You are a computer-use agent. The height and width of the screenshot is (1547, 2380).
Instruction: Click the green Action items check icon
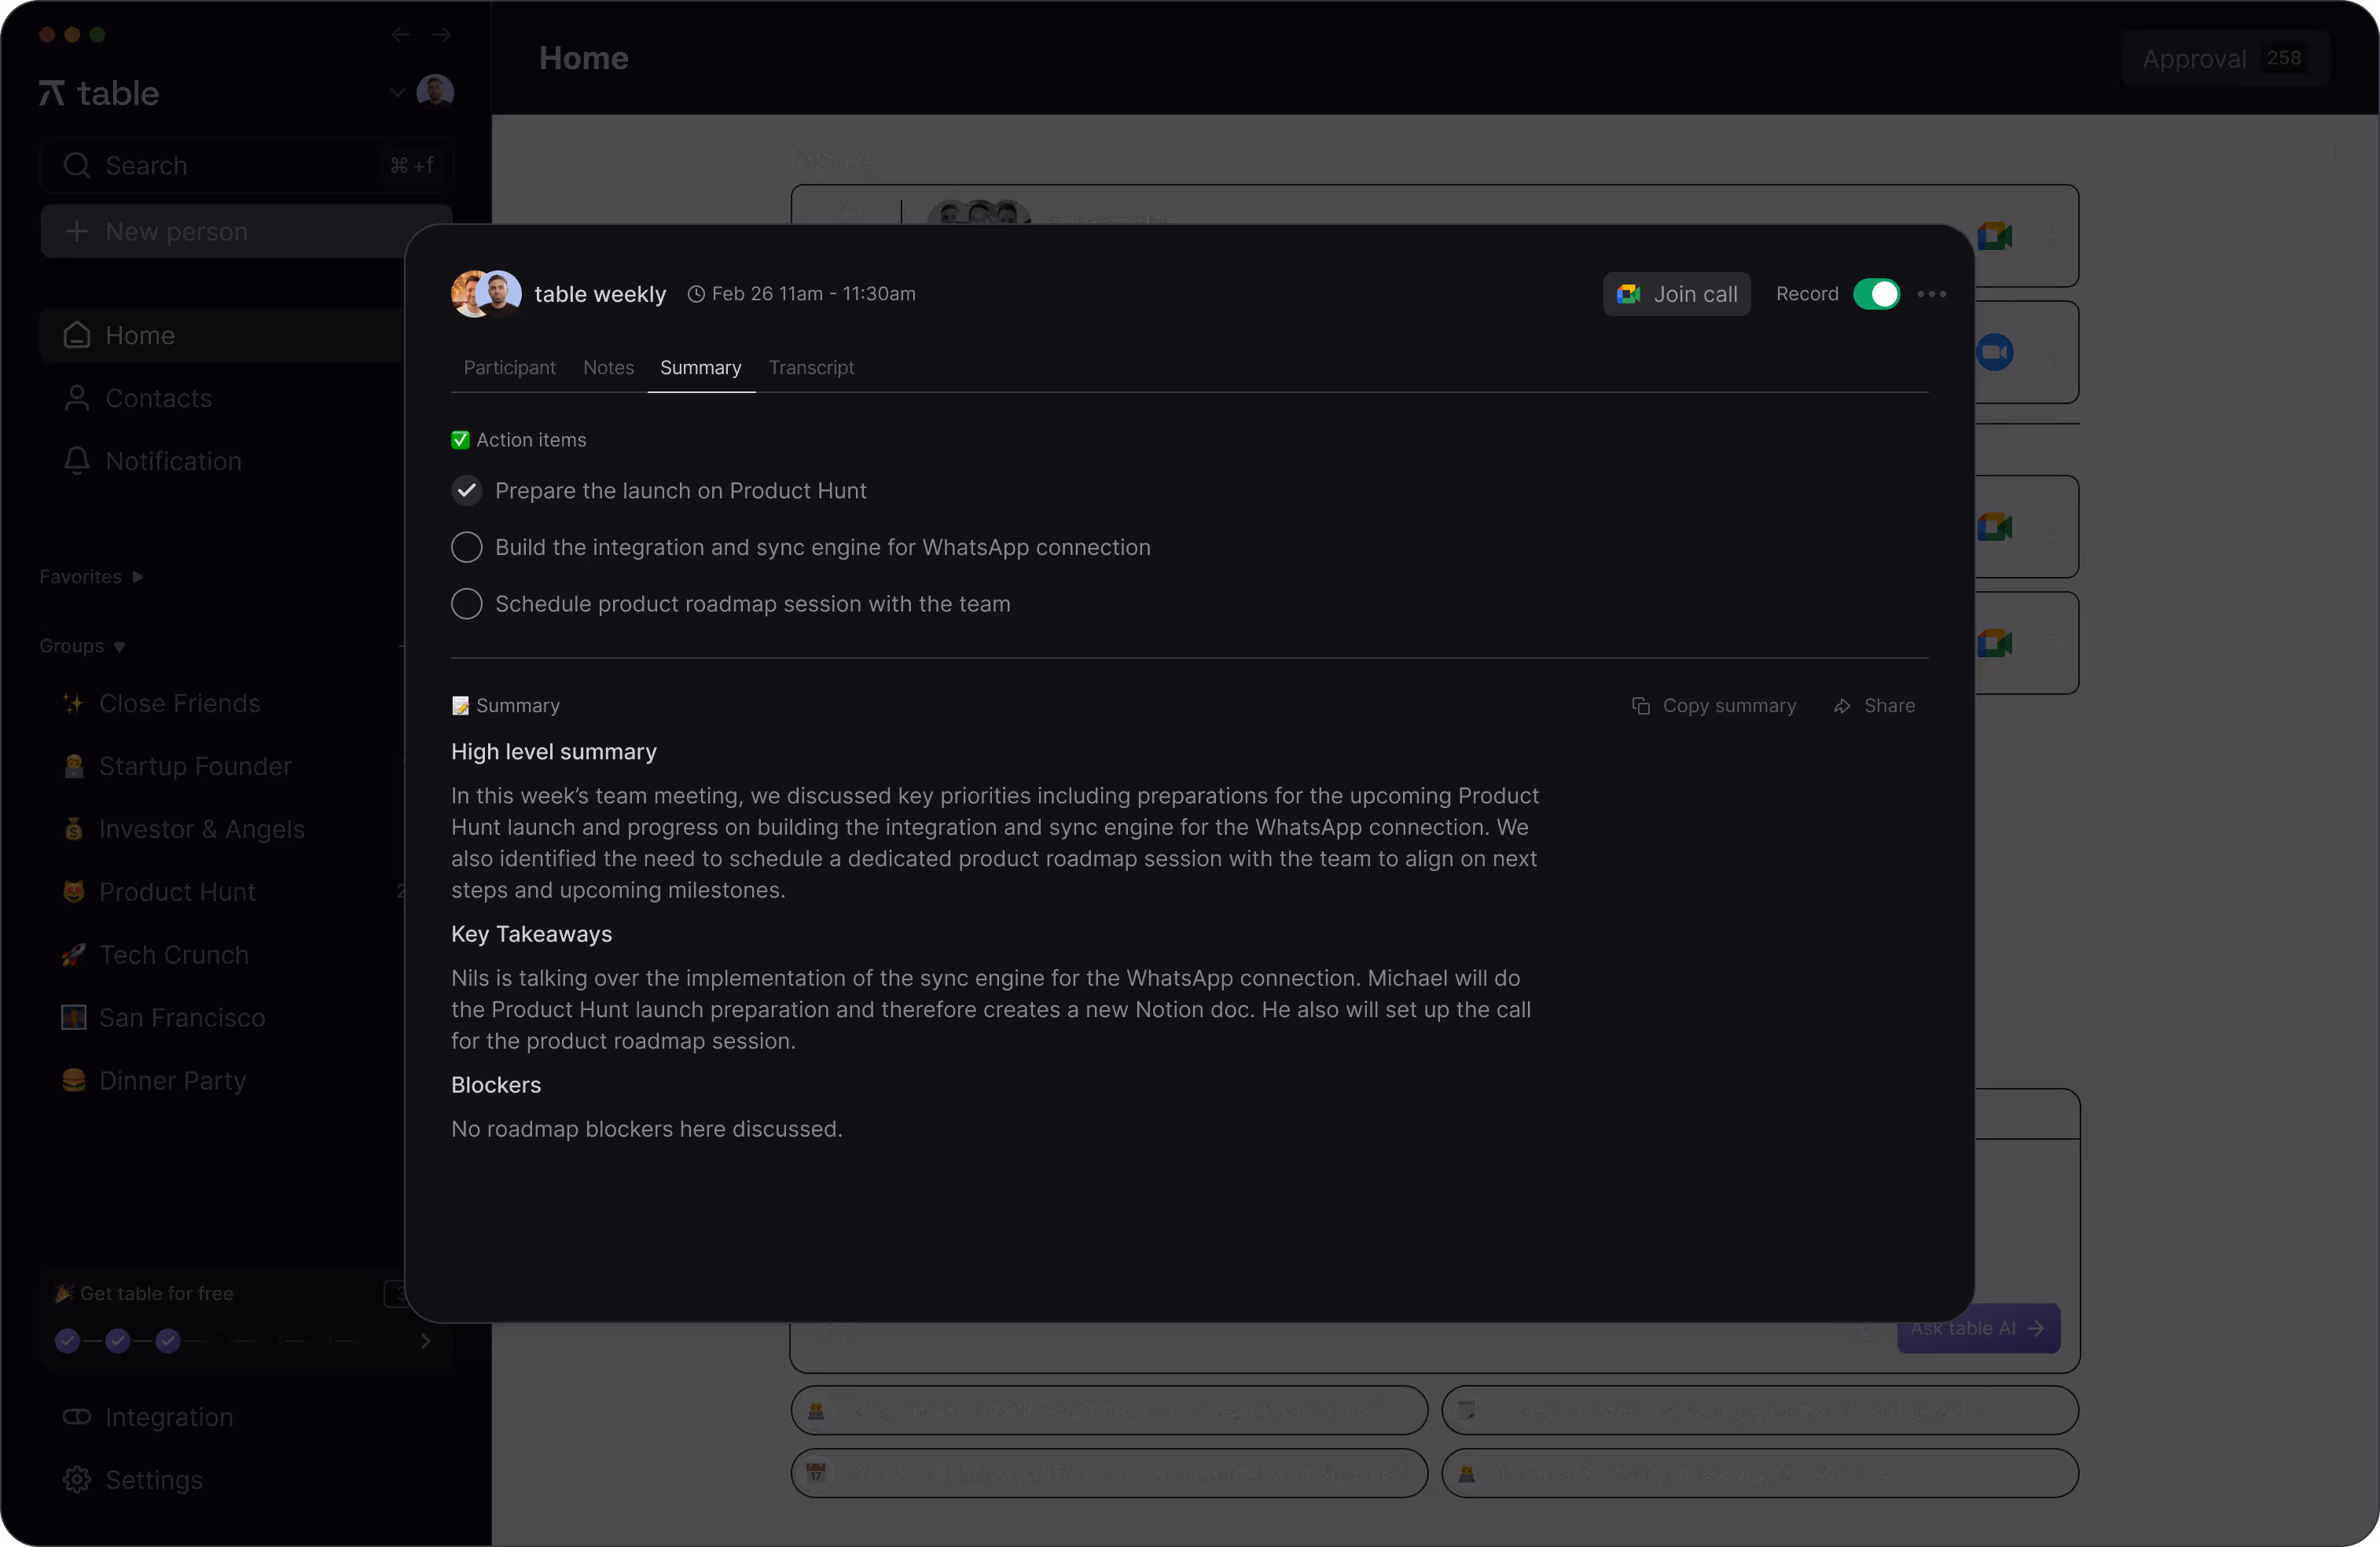[461, 440]
